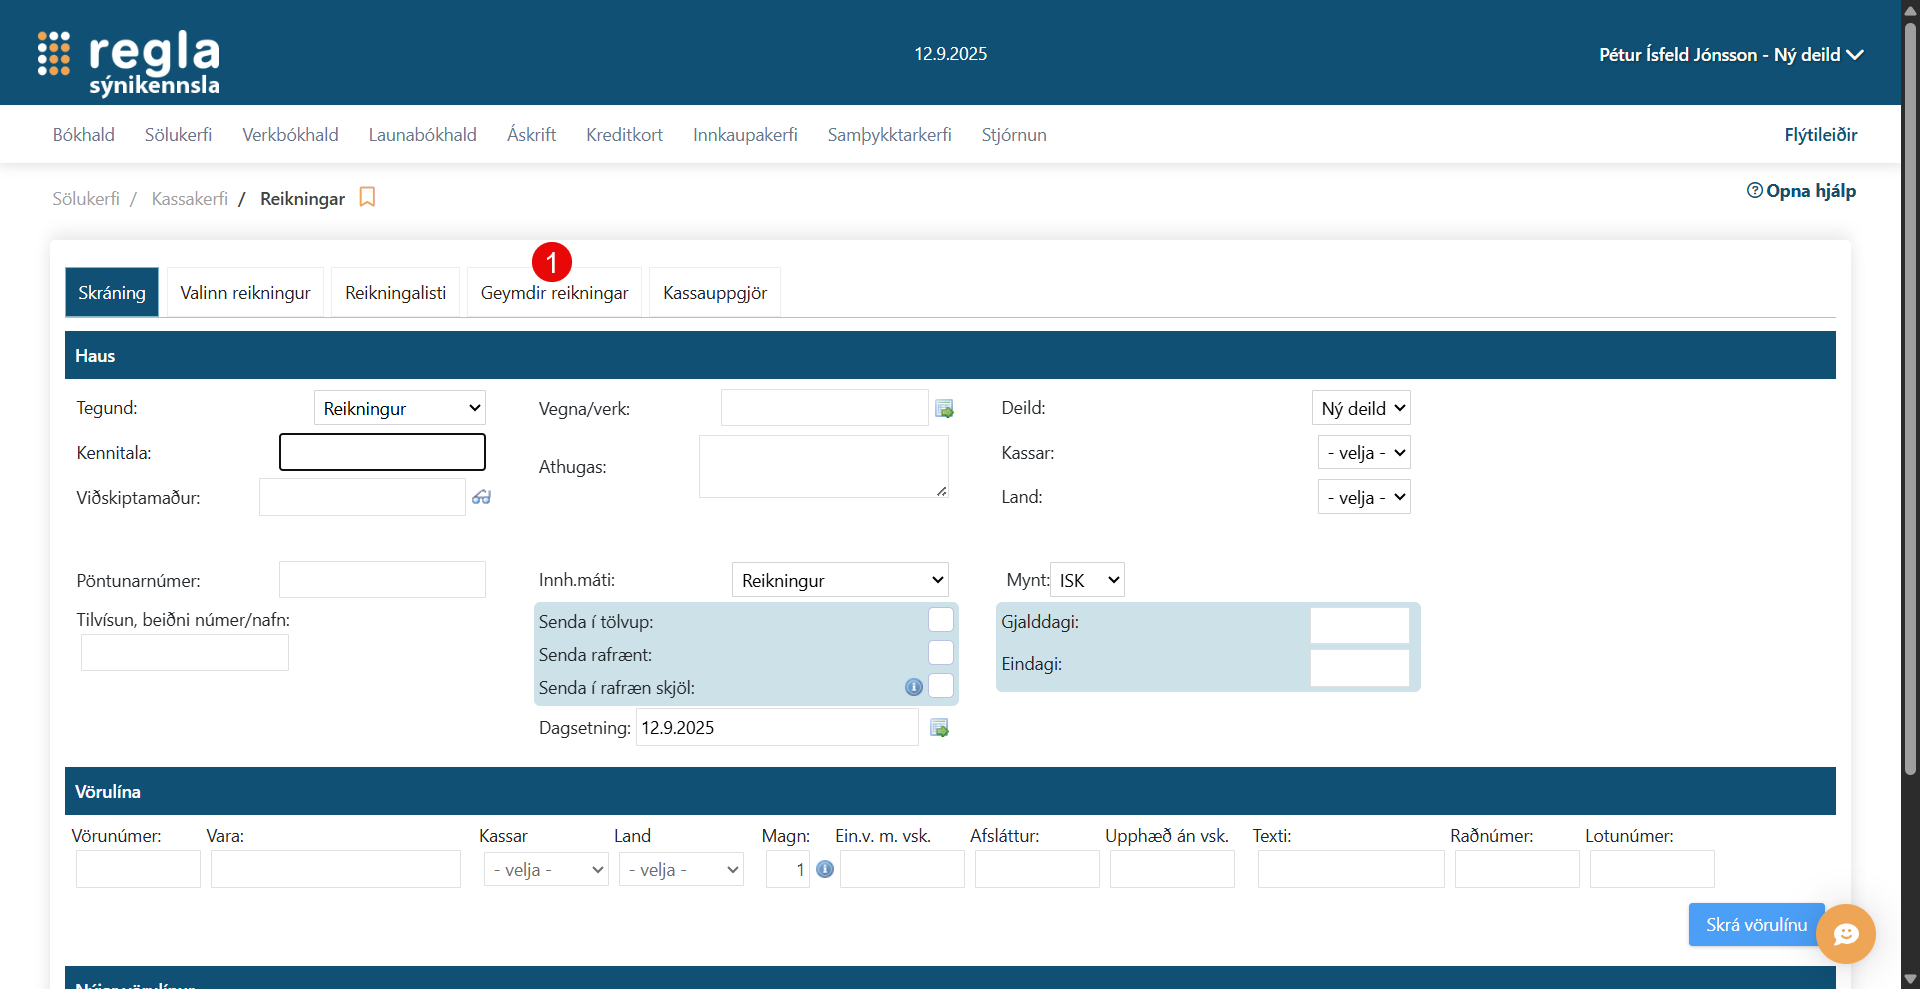Viewport: 1920px width, 989px height.
Task: Click the binoculars search icon beside Viðskiptamaður
Action: (x=481, y=497)
